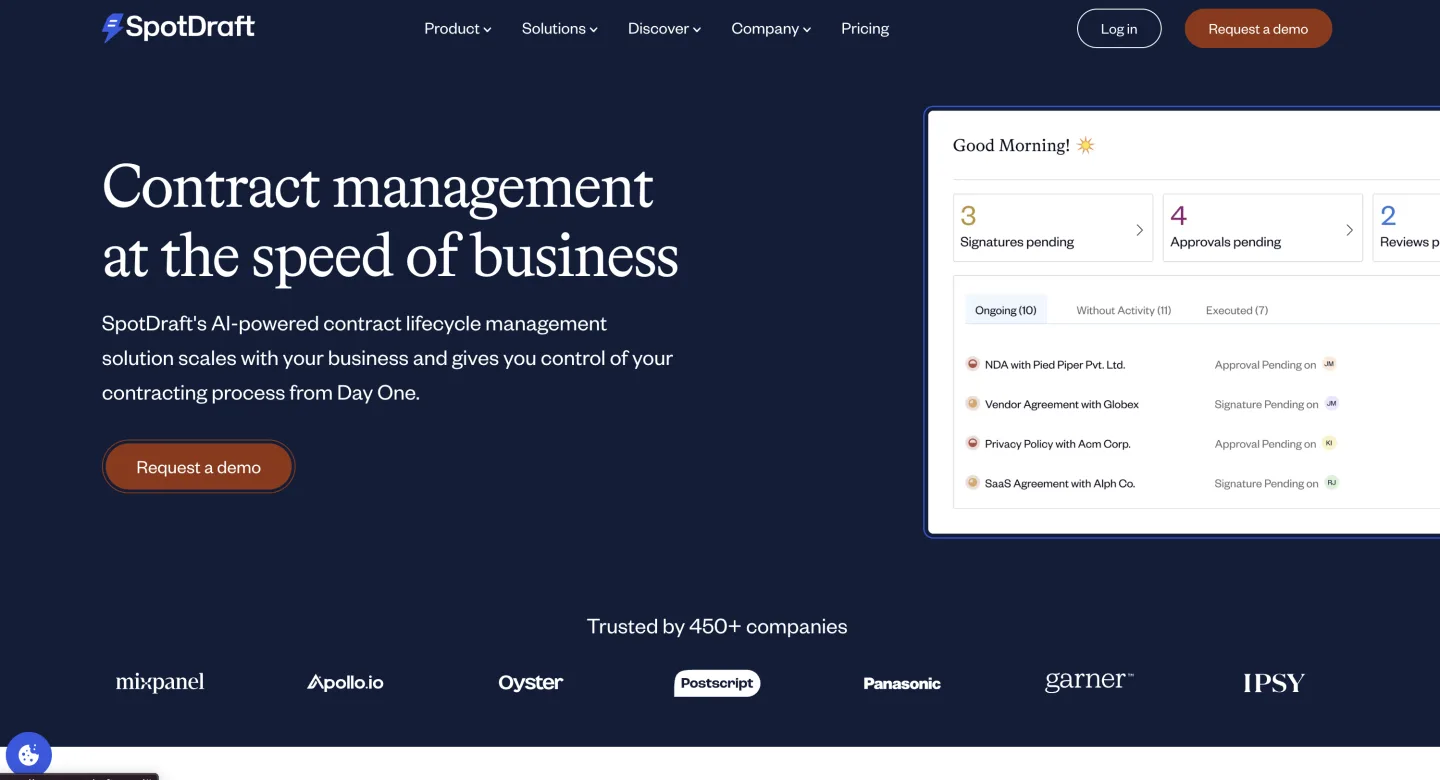The image size is (1440, 780).
Task: Click the IPSY company logo
Action: [1274, 683]
